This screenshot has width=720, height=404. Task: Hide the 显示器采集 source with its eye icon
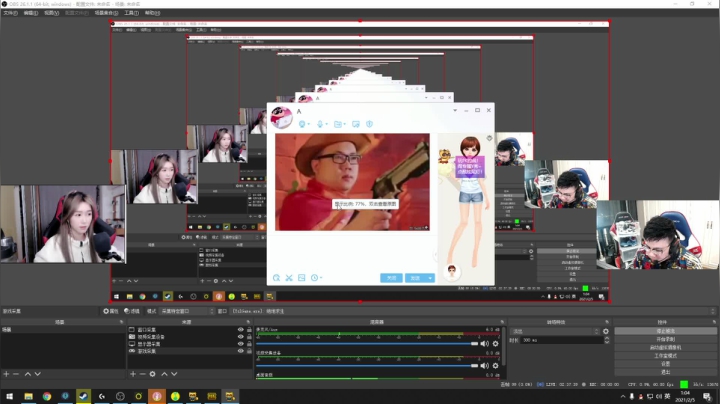point(241,343)
